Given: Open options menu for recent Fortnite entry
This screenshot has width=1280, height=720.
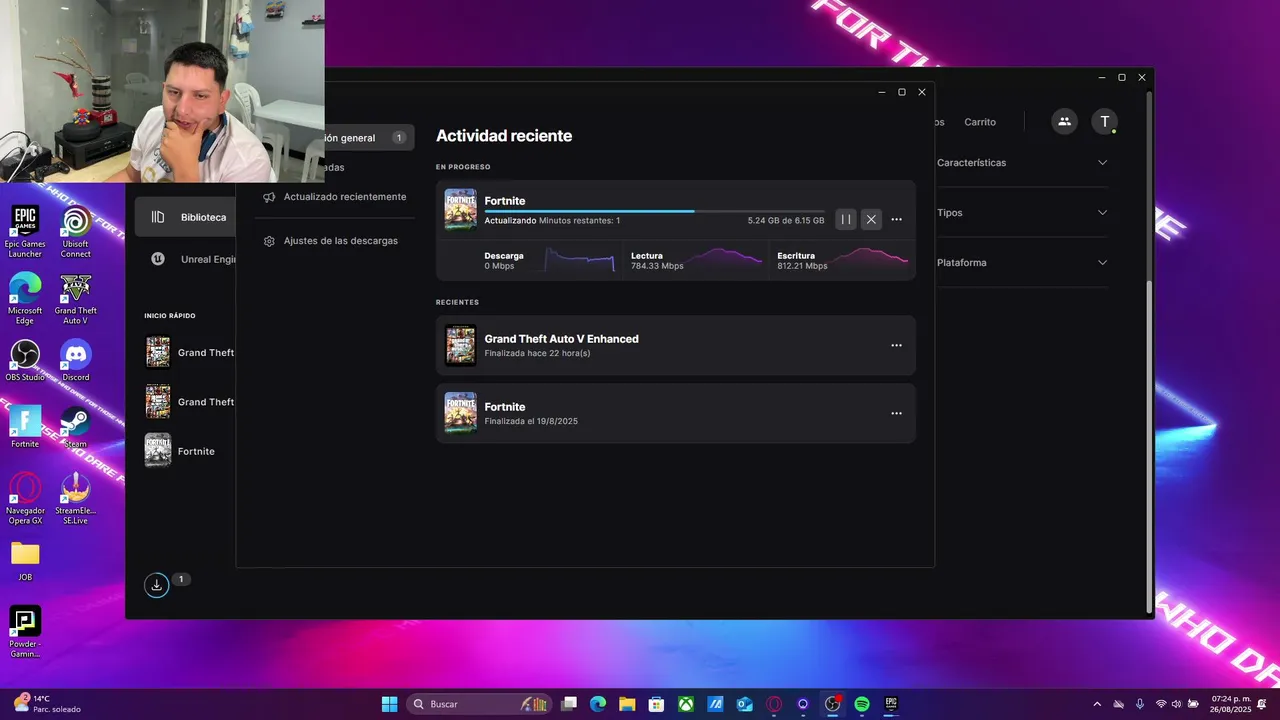Looking at the screenshot, I should click(x=896, y=413).
